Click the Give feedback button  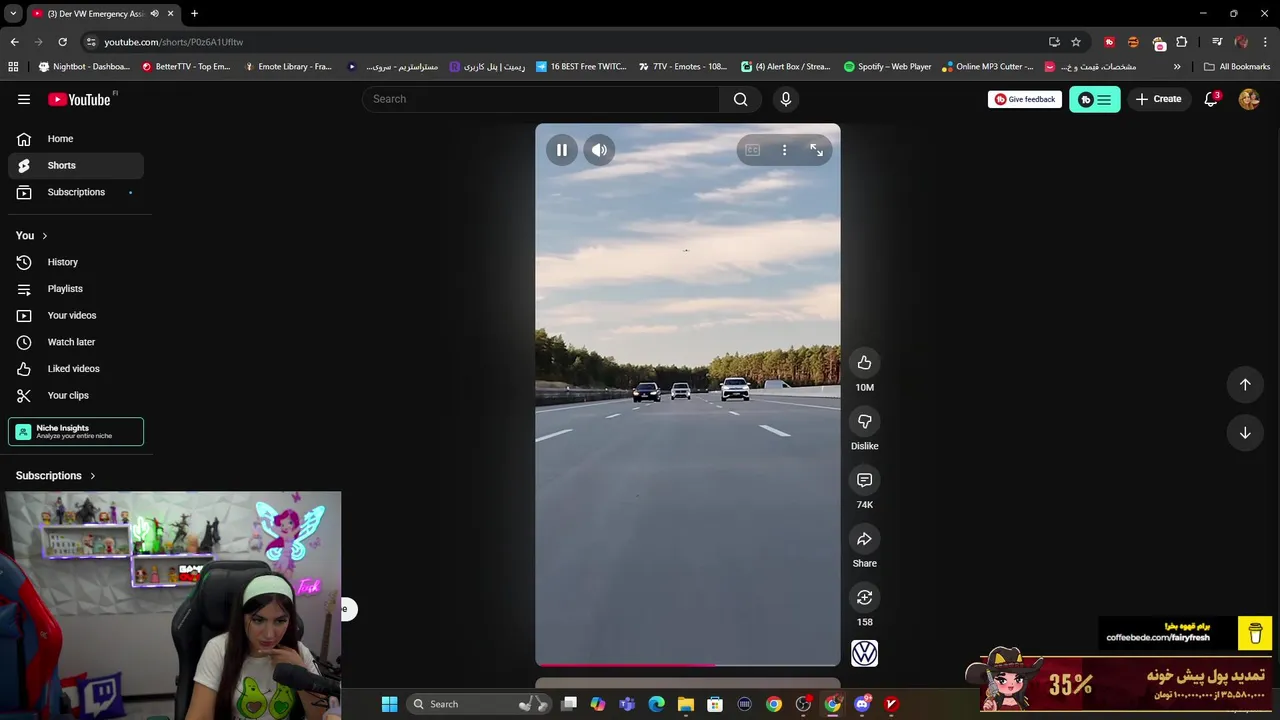(x=1025, y=99)
